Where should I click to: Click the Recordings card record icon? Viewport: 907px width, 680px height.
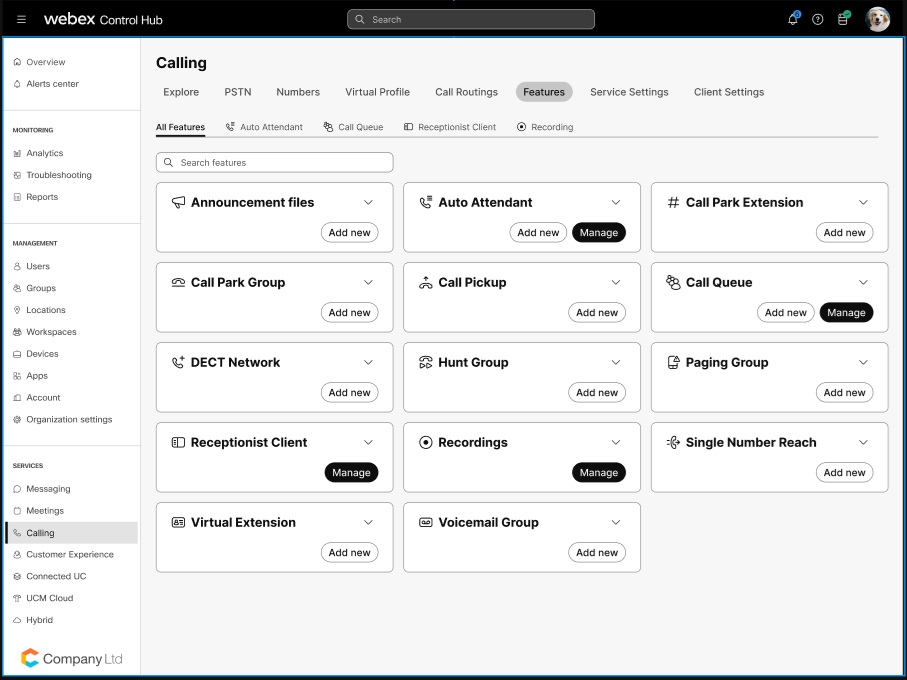pos(426,442)
